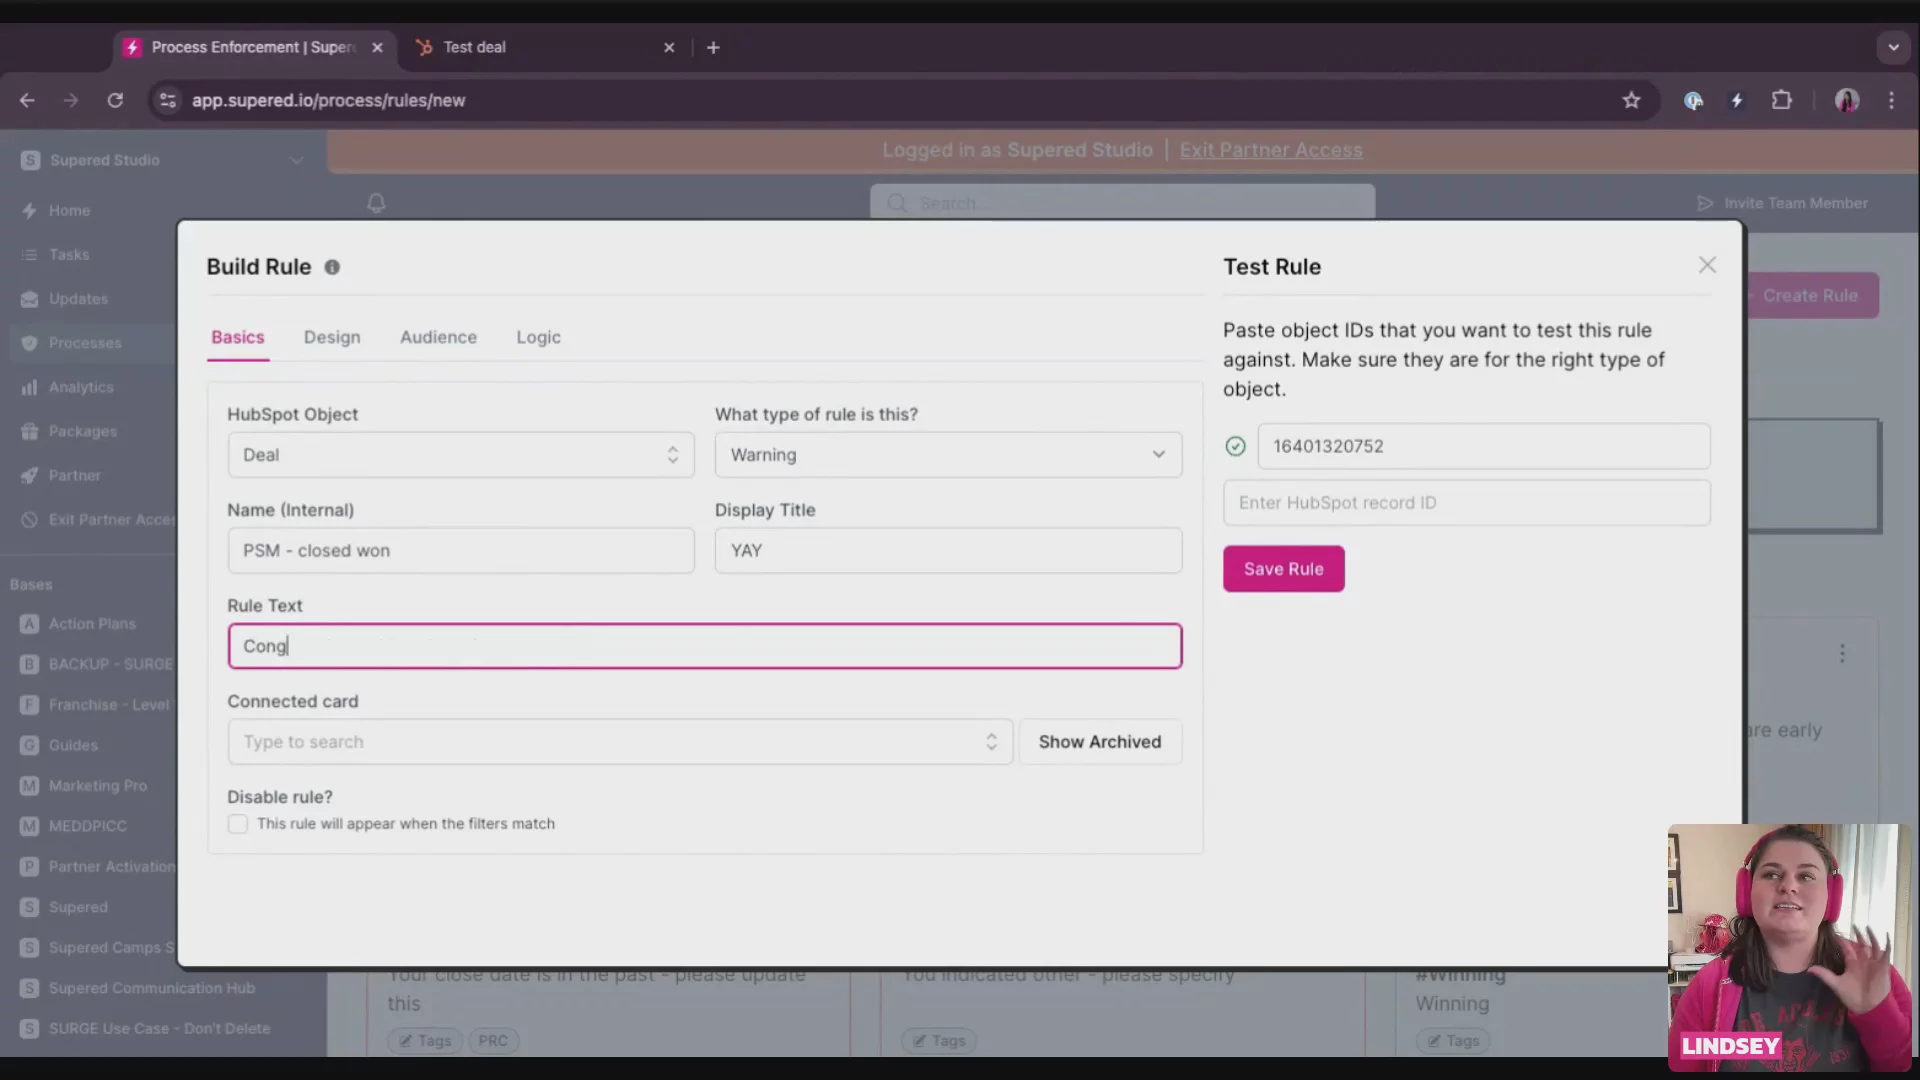1920x1080 pixels.
Task: Switch to the Test deal browser tab
Action: pyautogui.click(x=545, y=47)
